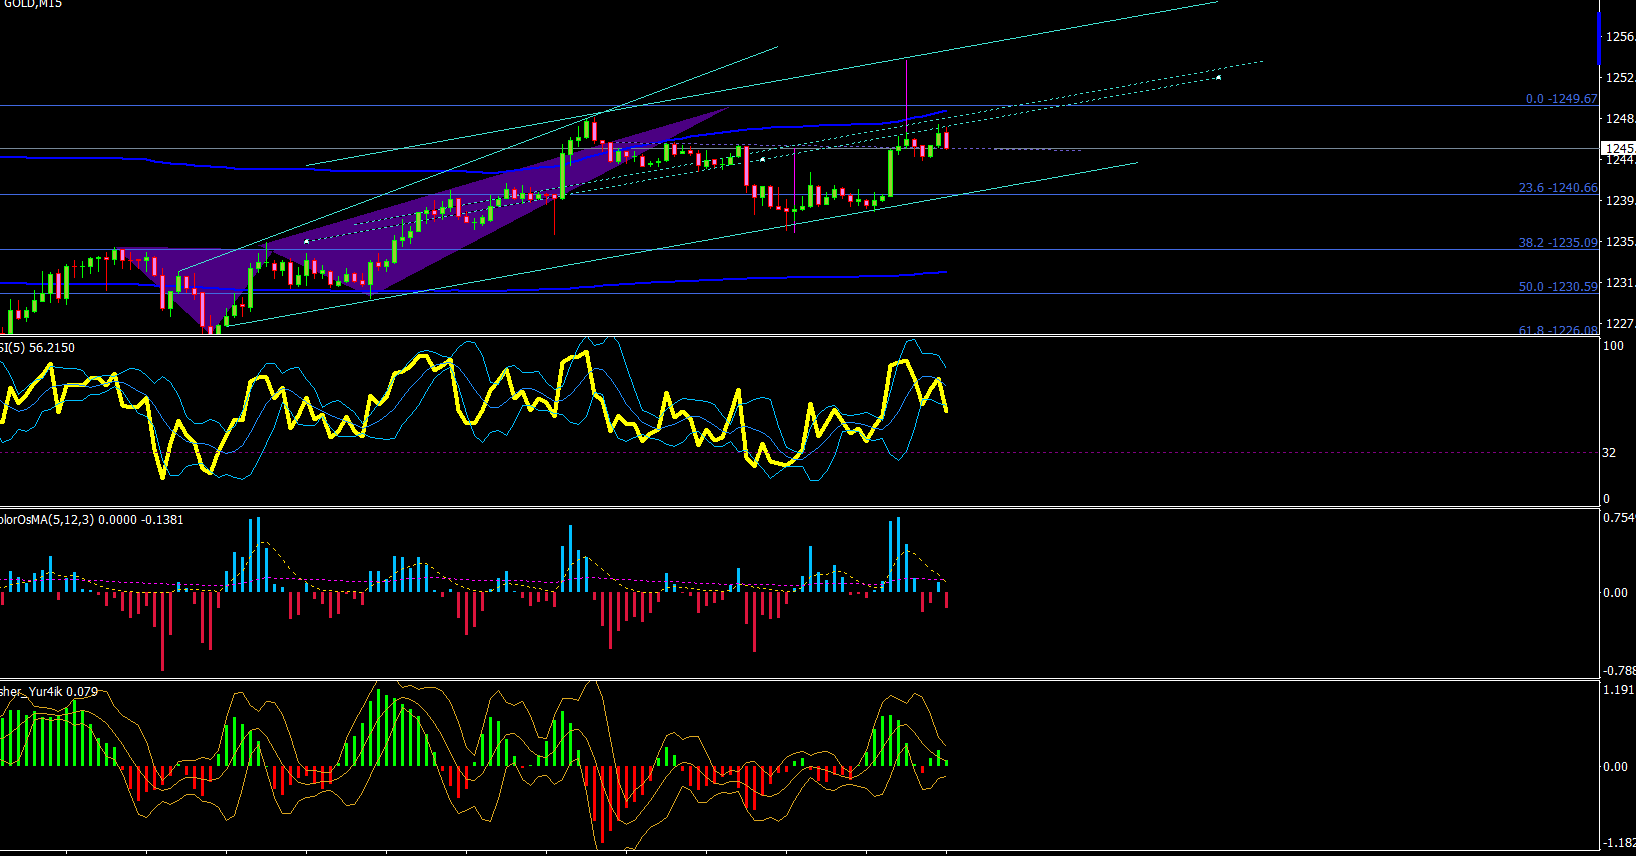
Task: Select the Fibonacci 50.0 -1230.59 level label
Action: click(1558, 287)
